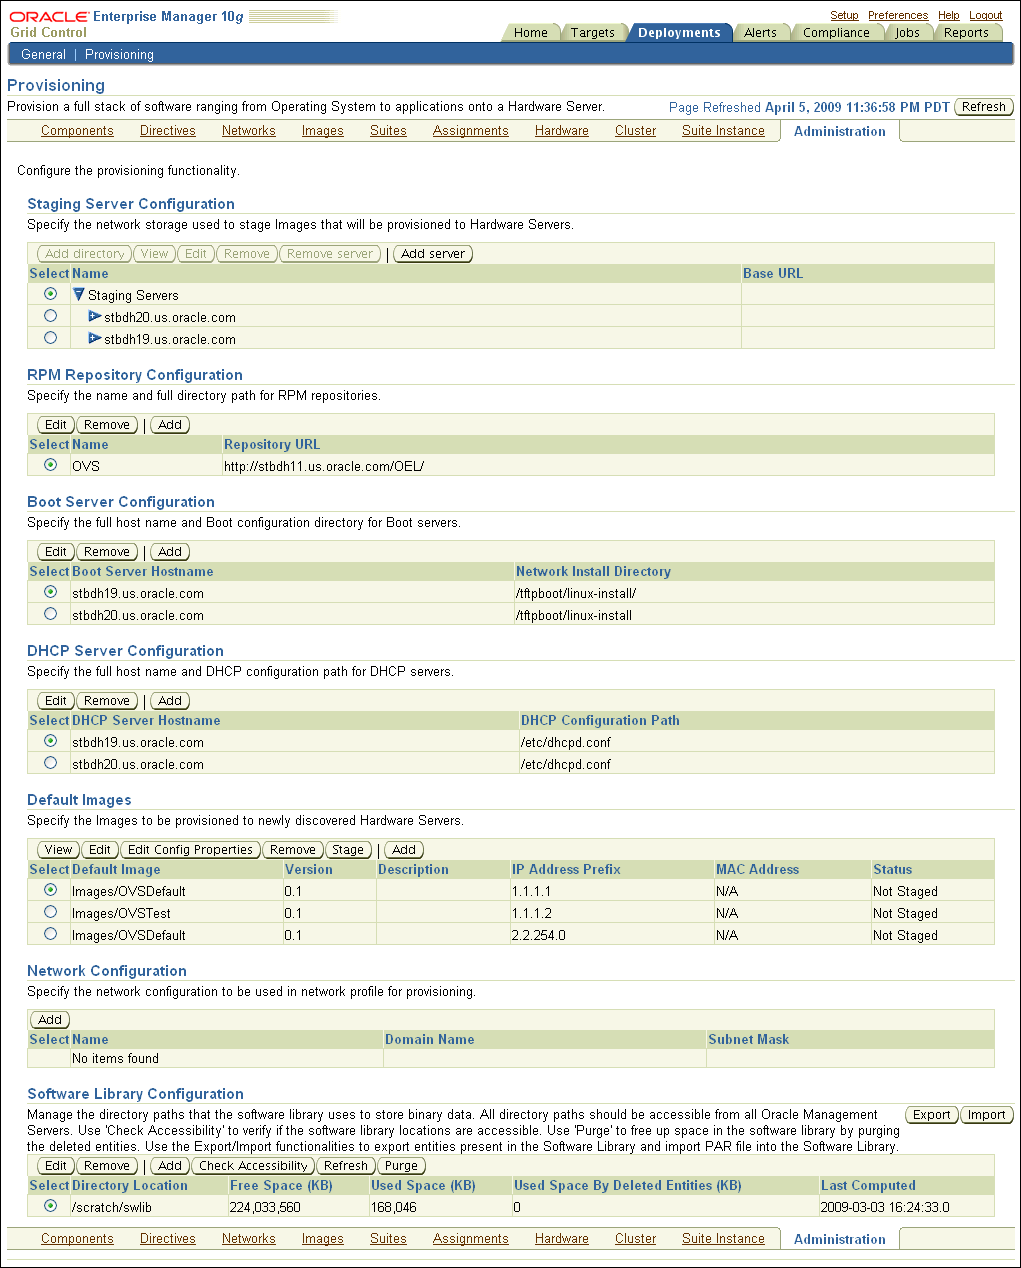Log out of Enterprise Manager
Screen dimensions: 1021x1268
(x=986, y=14)
